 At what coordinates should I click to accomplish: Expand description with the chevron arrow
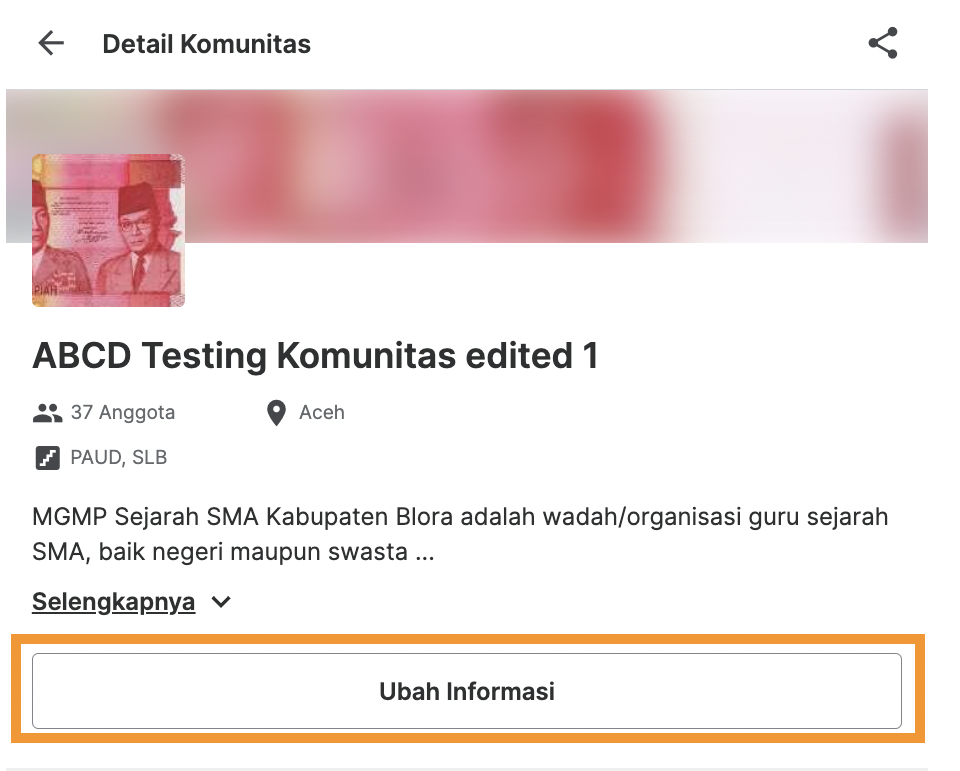pos(222,602)
